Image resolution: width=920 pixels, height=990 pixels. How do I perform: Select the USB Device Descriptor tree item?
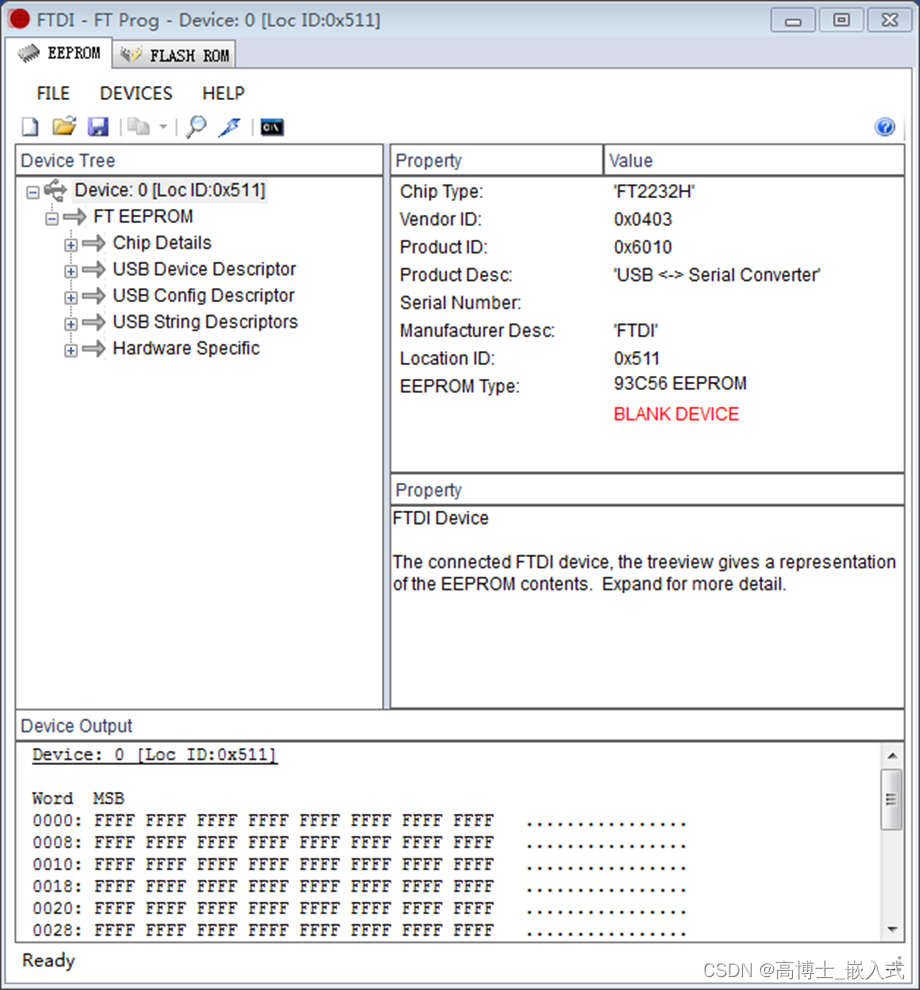[204, 270]
